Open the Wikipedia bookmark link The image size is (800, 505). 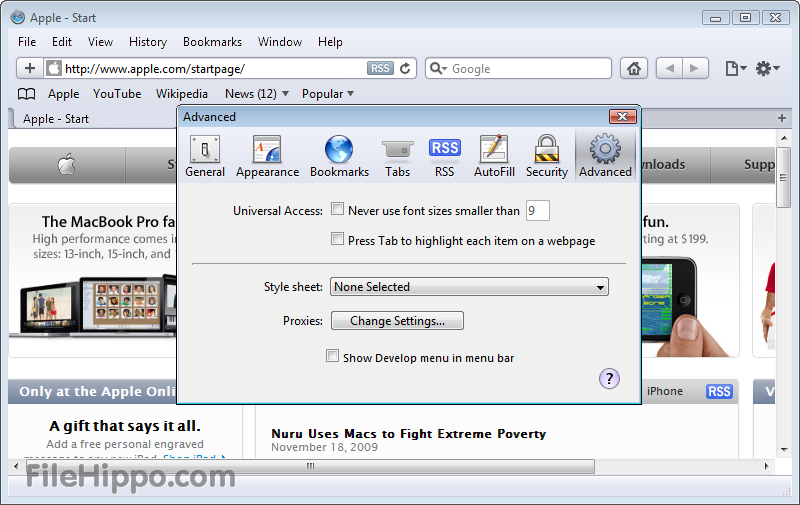pyautogui.click(x=182, y=94)
